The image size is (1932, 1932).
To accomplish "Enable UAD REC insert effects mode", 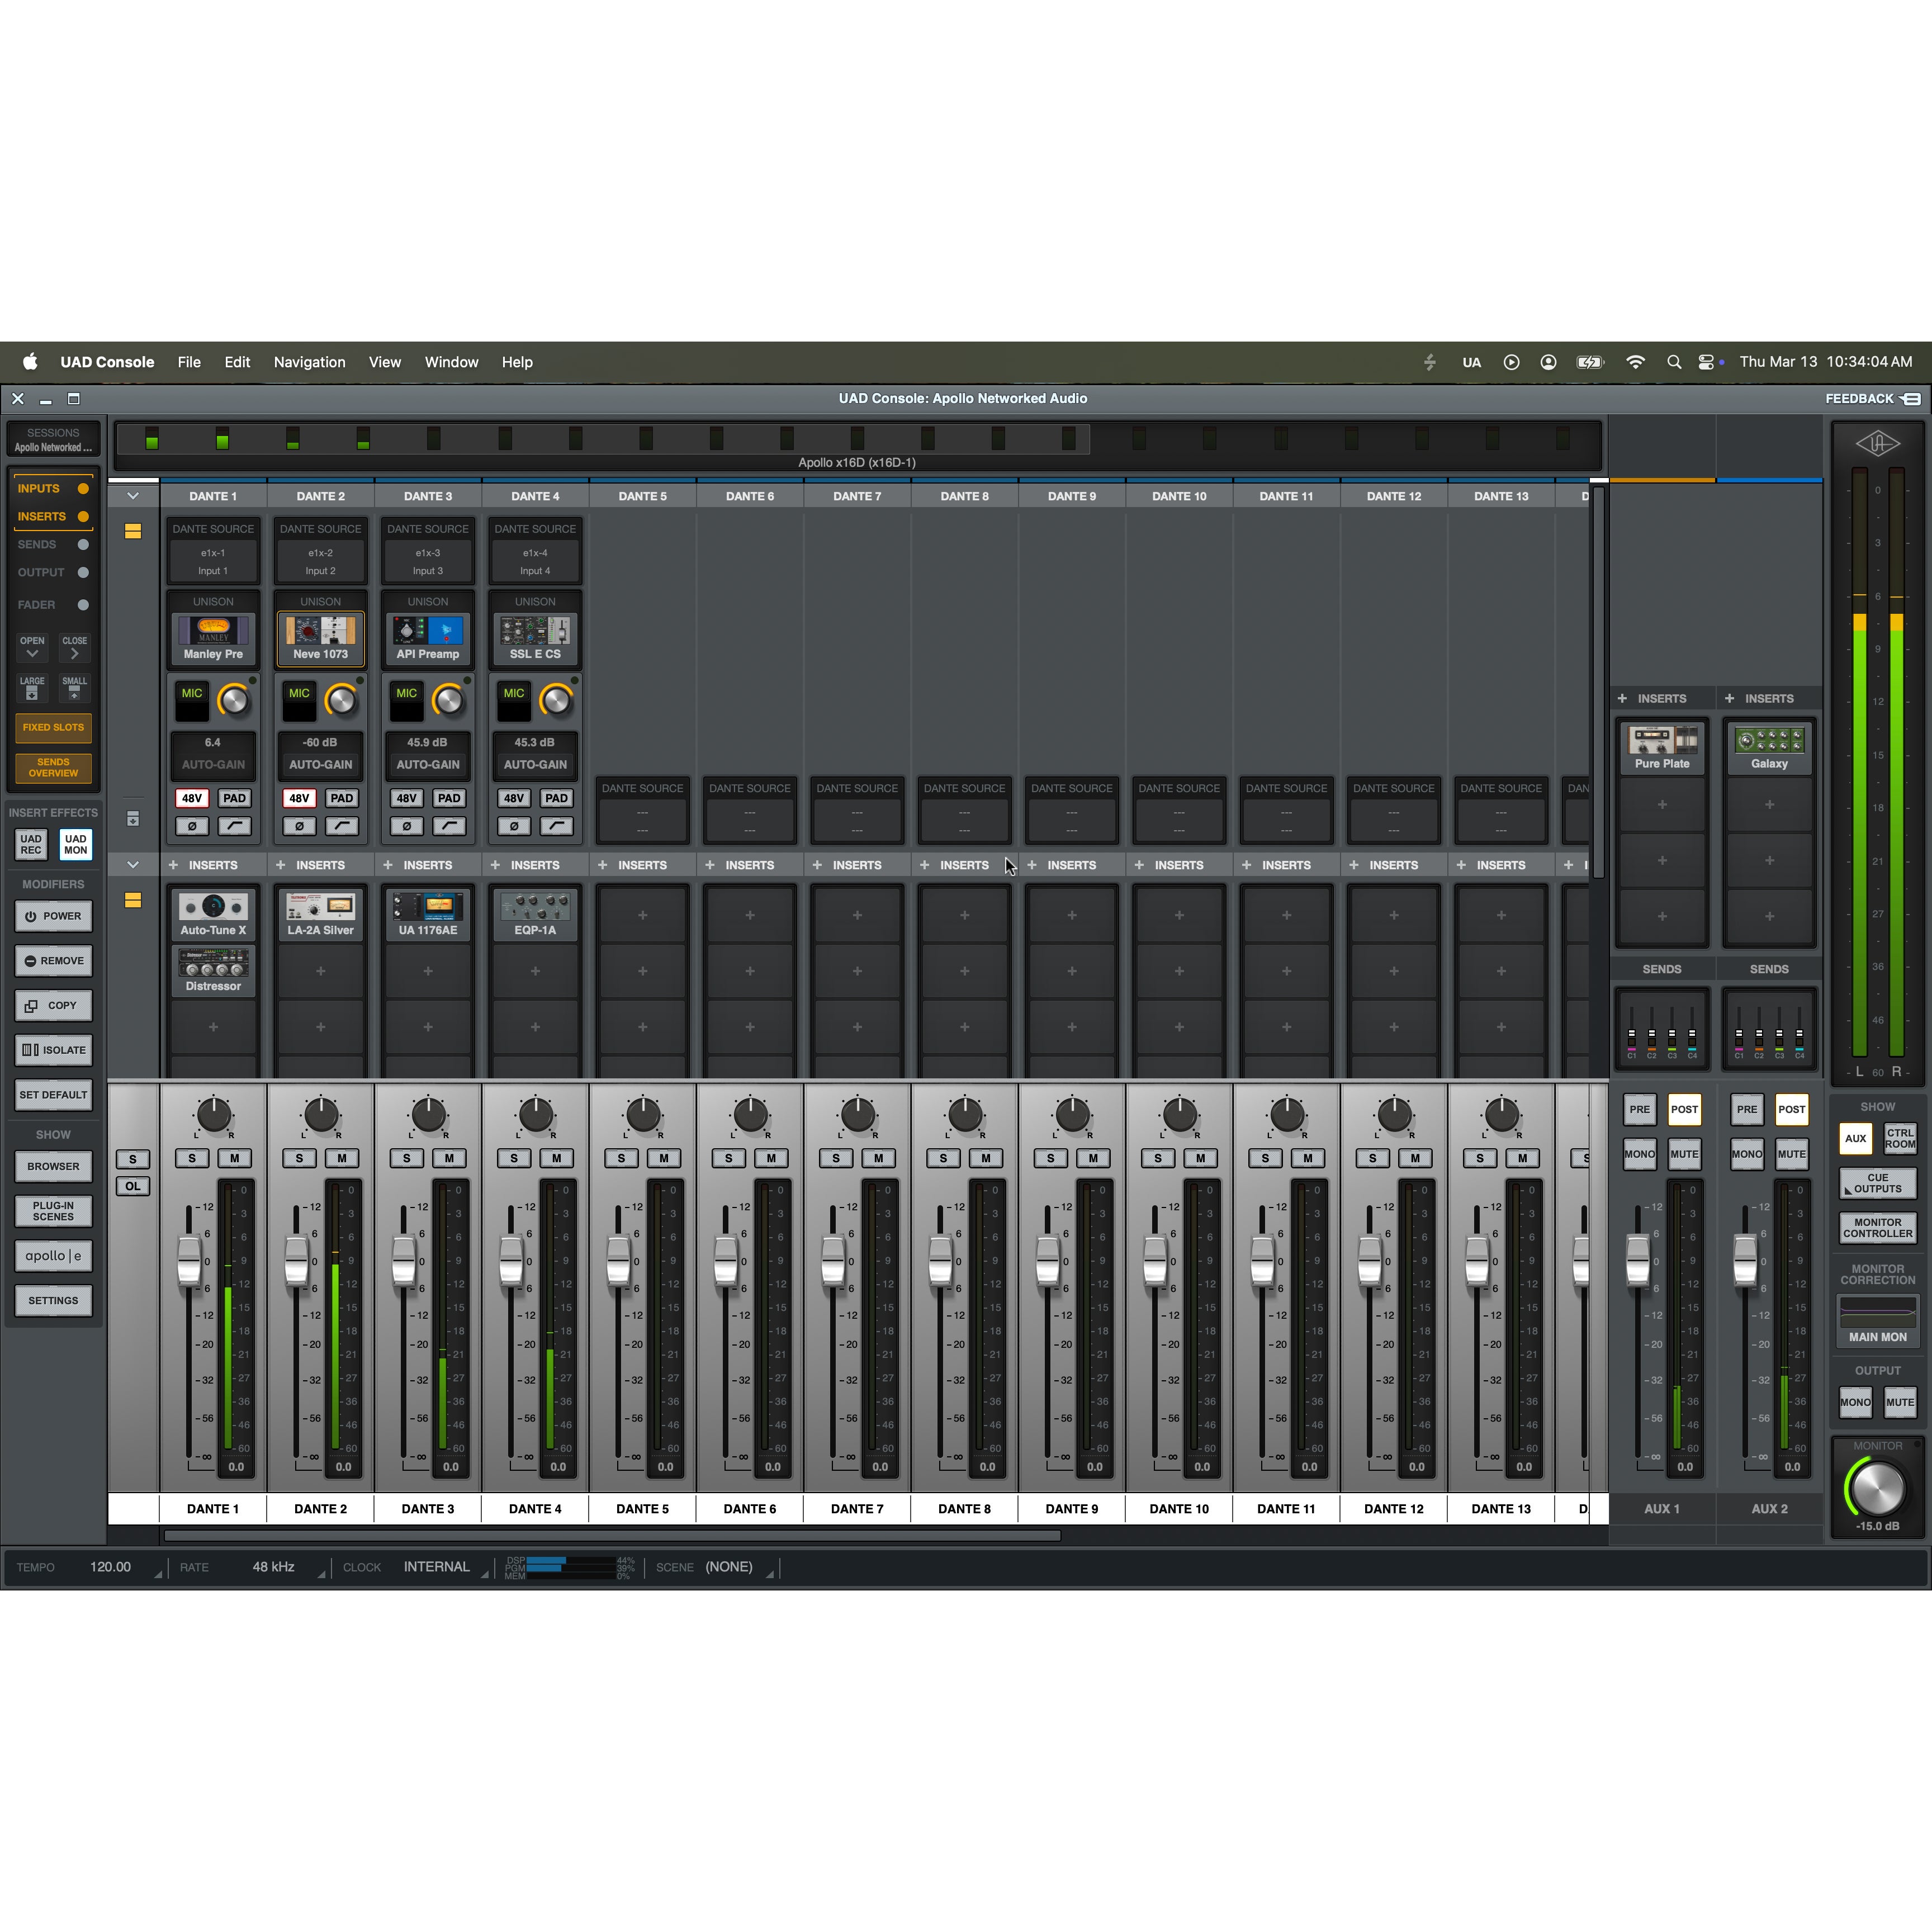I will 31,844.
